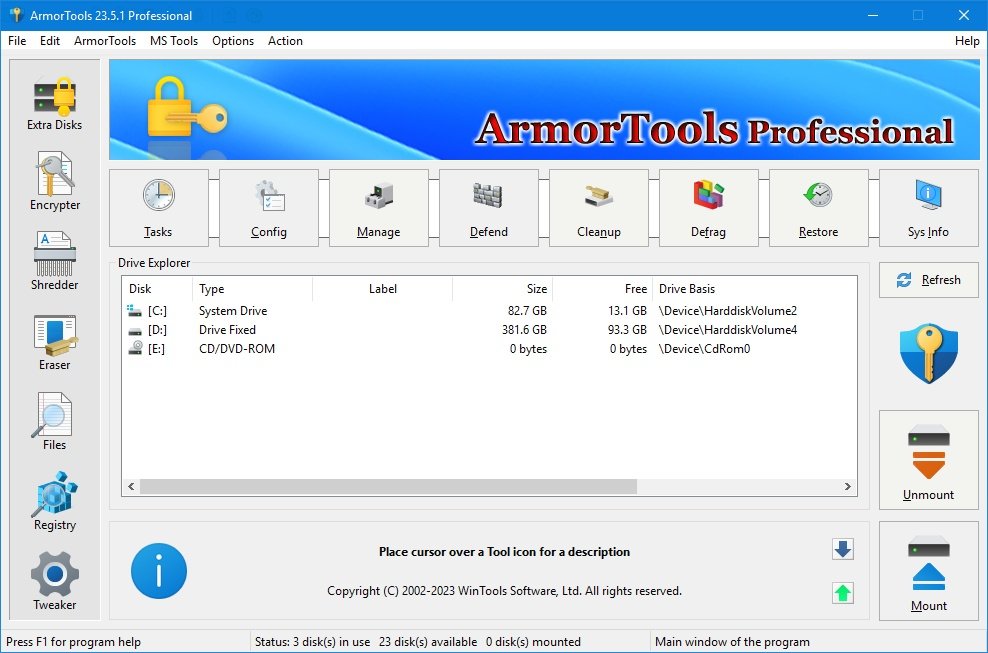Launch the Encrypter tool
The image size is (988, 653).
pos(55,182)
